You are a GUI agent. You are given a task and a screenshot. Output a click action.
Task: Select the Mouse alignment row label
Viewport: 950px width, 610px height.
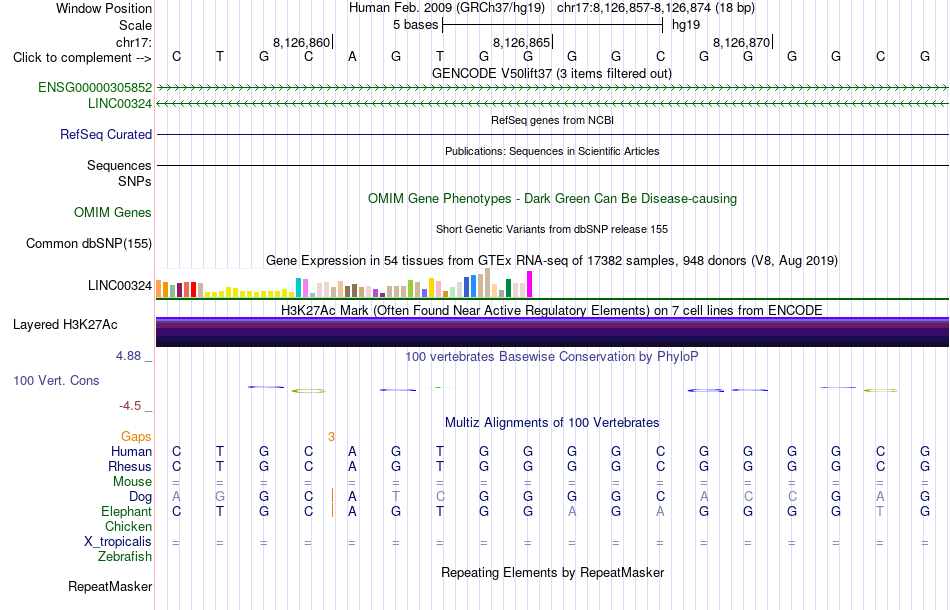click(x=133, y=482)
